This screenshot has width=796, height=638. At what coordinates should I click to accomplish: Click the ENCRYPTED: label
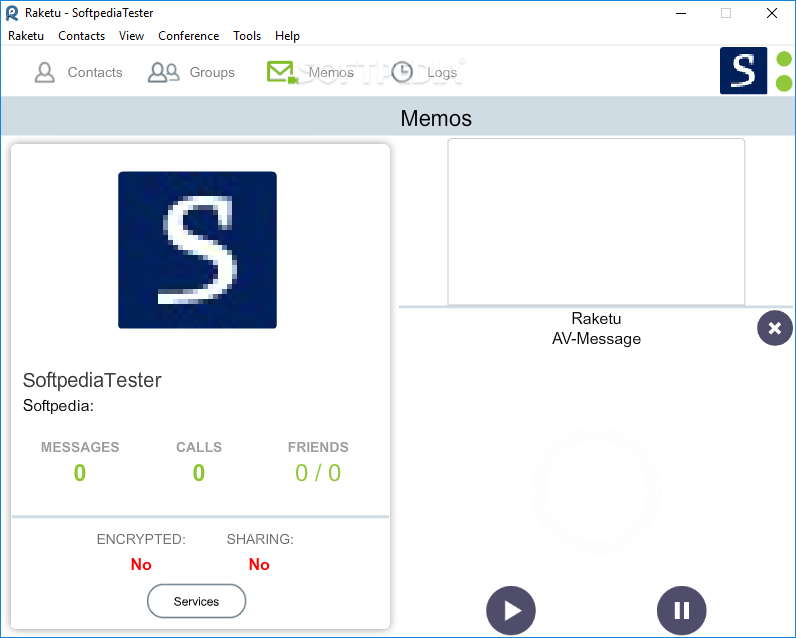(141, 539)
